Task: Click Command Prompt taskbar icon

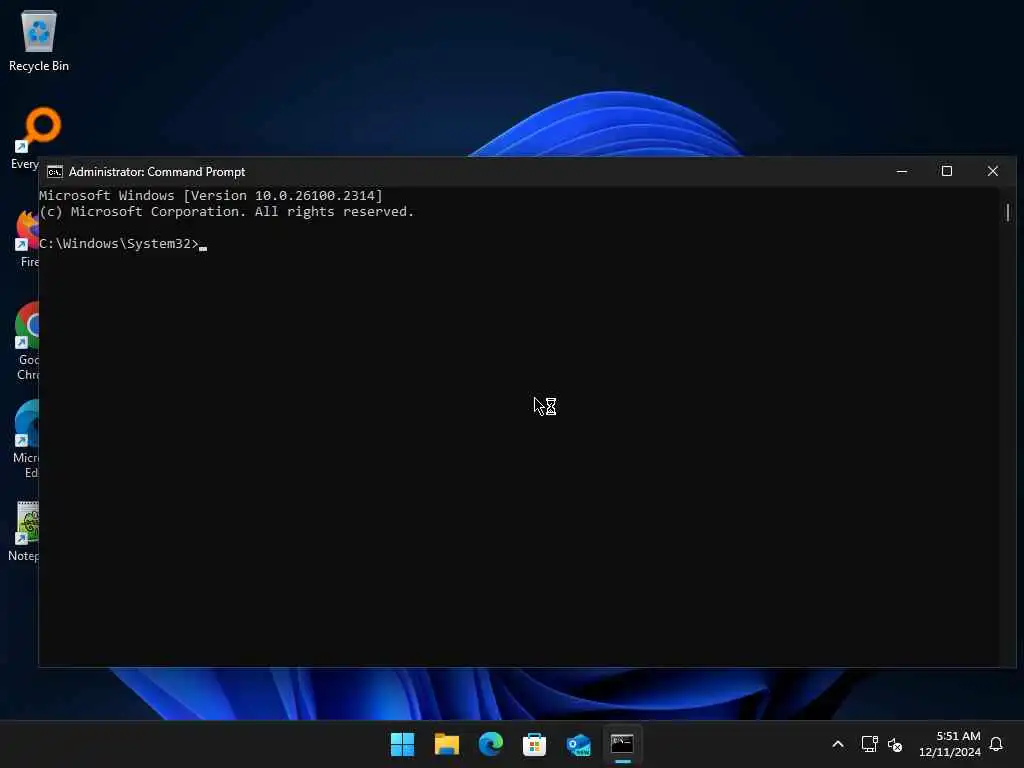Action: point(622,744)
